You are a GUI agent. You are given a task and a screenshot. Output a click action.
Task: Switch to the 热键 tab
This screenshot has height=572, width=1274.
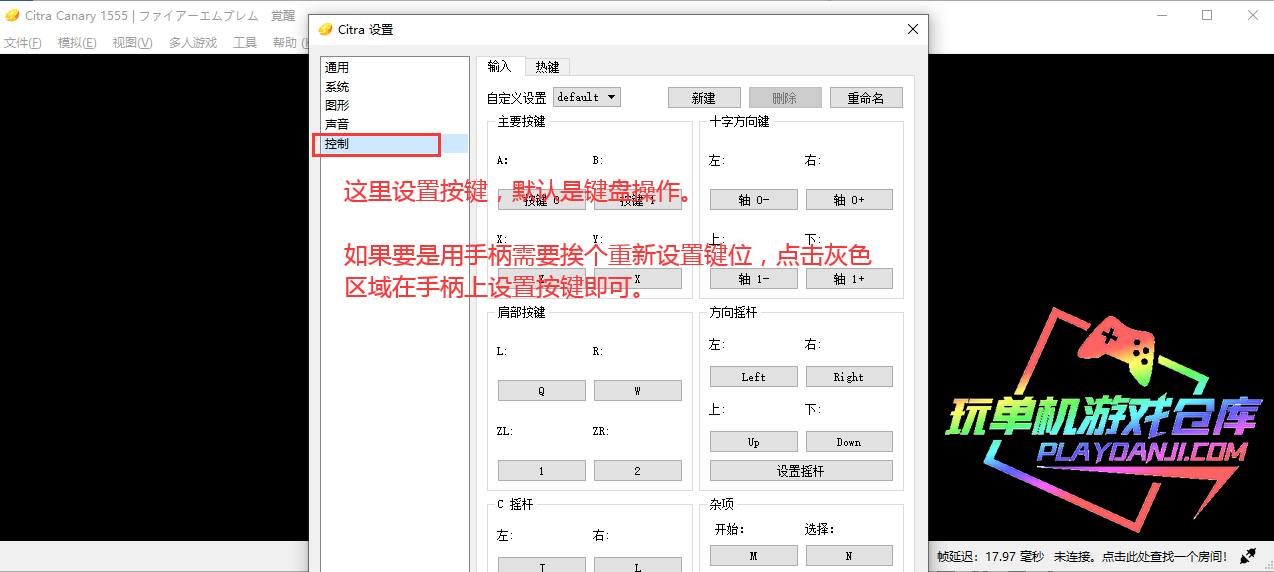(x=547, y=67)
